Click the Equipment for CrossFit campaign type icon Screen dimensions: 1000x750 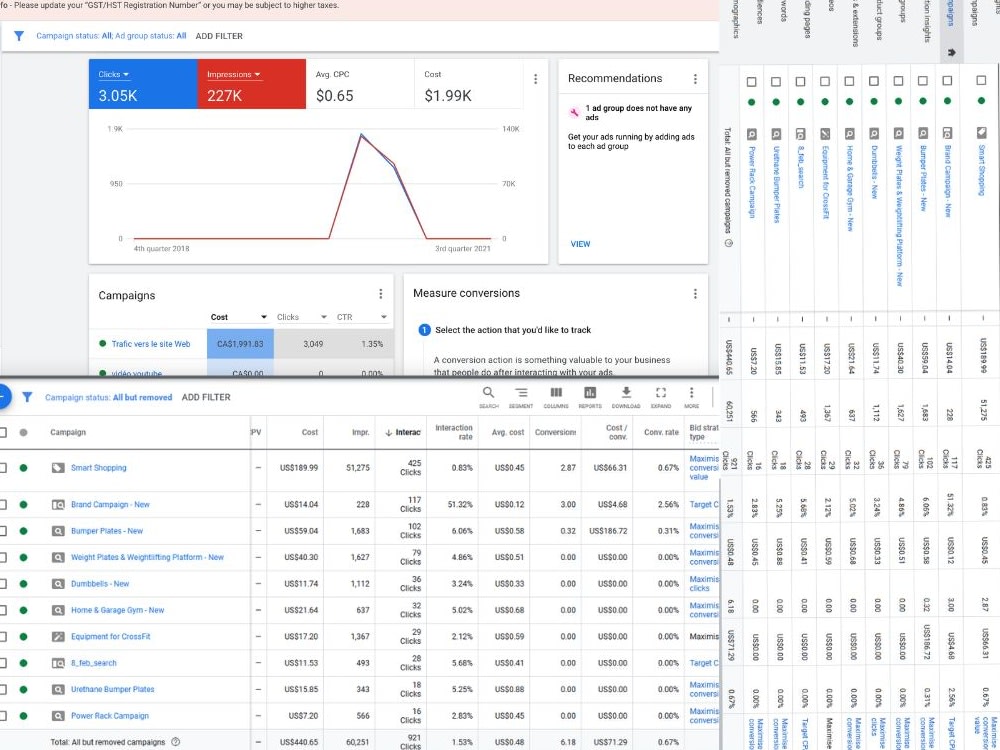click(58, 636)
